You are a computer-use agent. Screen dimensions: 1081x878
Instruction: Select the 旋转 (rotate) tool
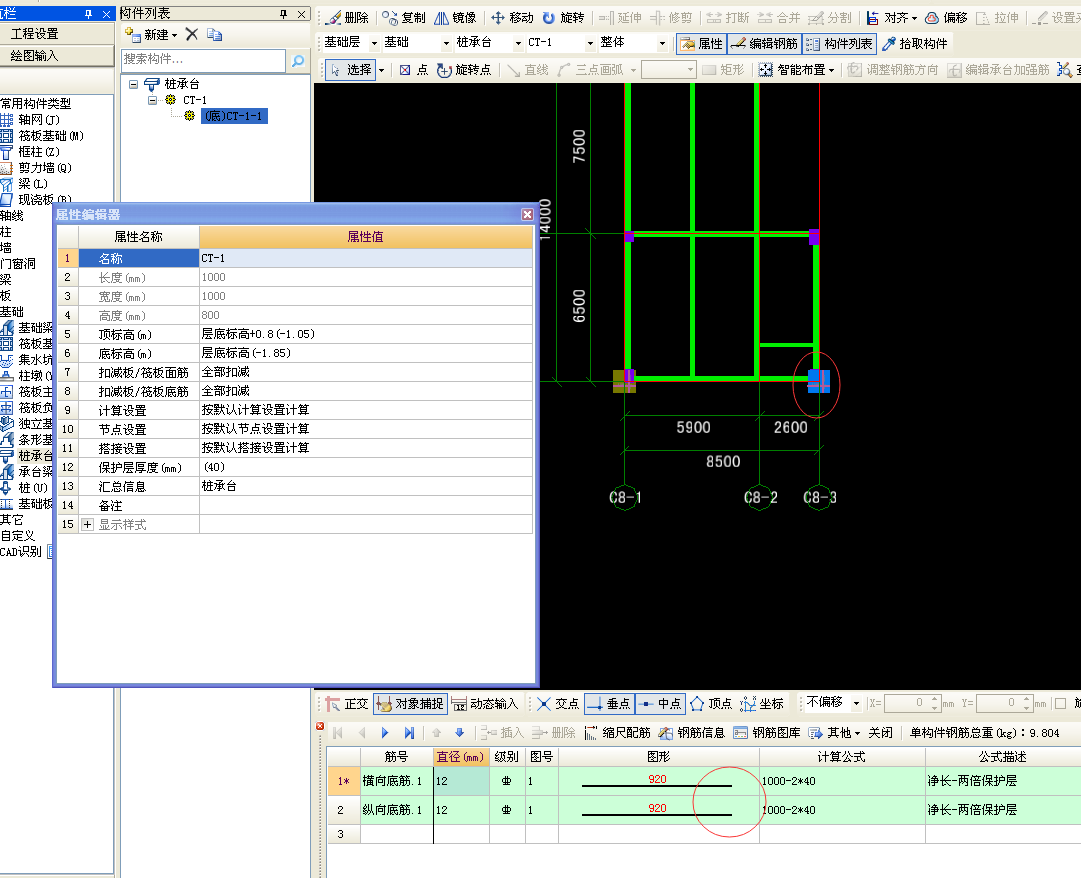tap(563, 17)
